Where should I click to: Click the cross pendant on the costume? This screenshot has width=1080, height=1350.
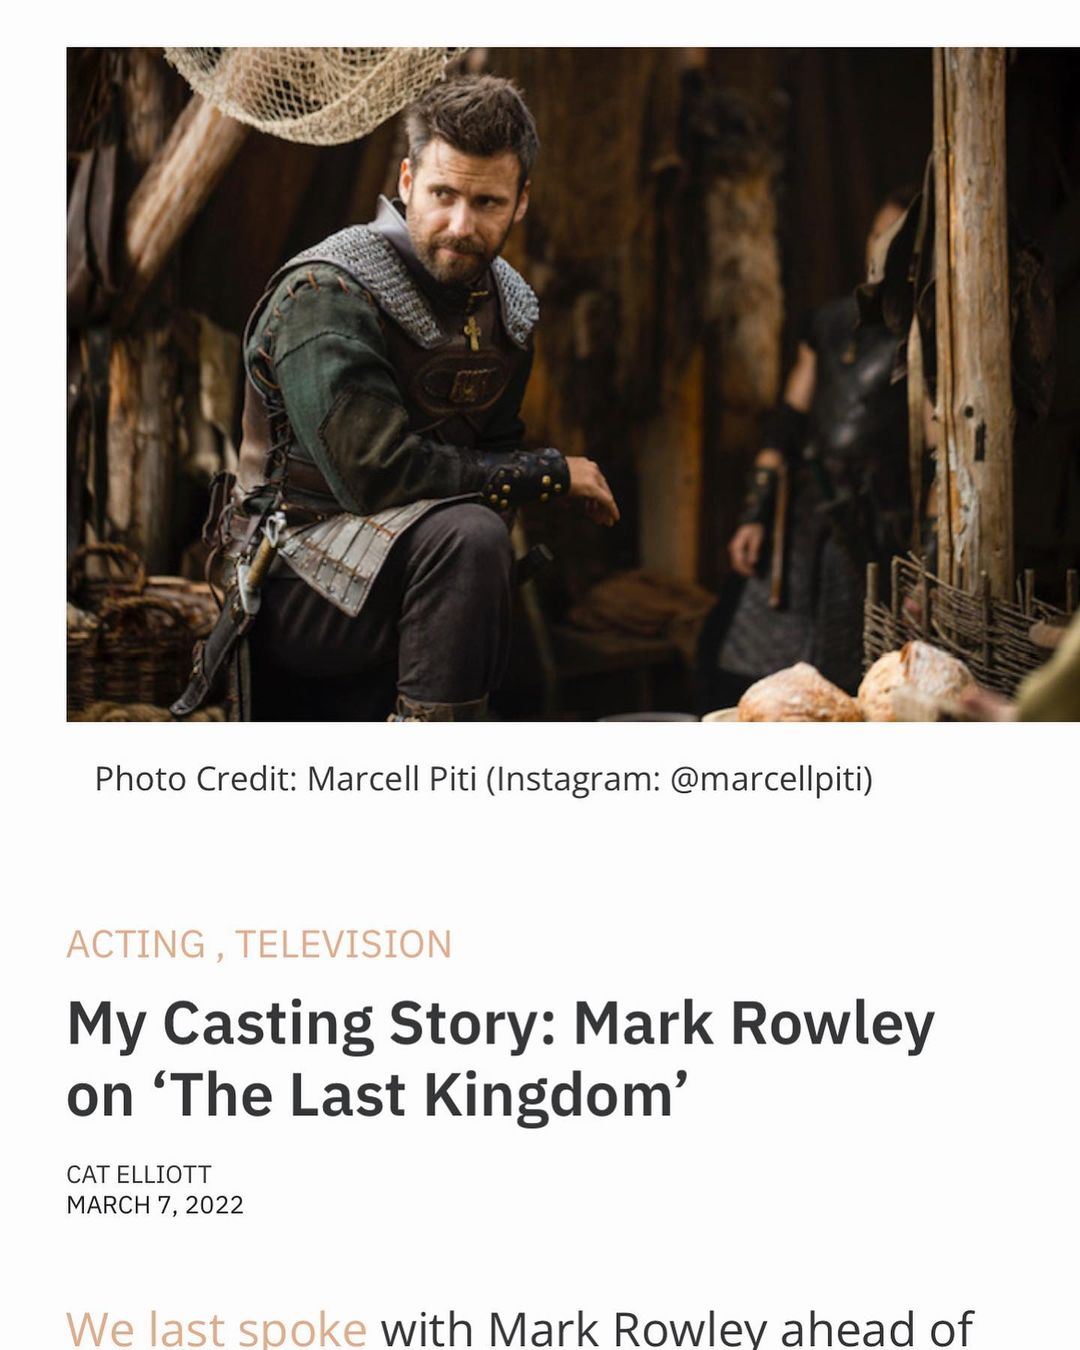click(472, 331)
